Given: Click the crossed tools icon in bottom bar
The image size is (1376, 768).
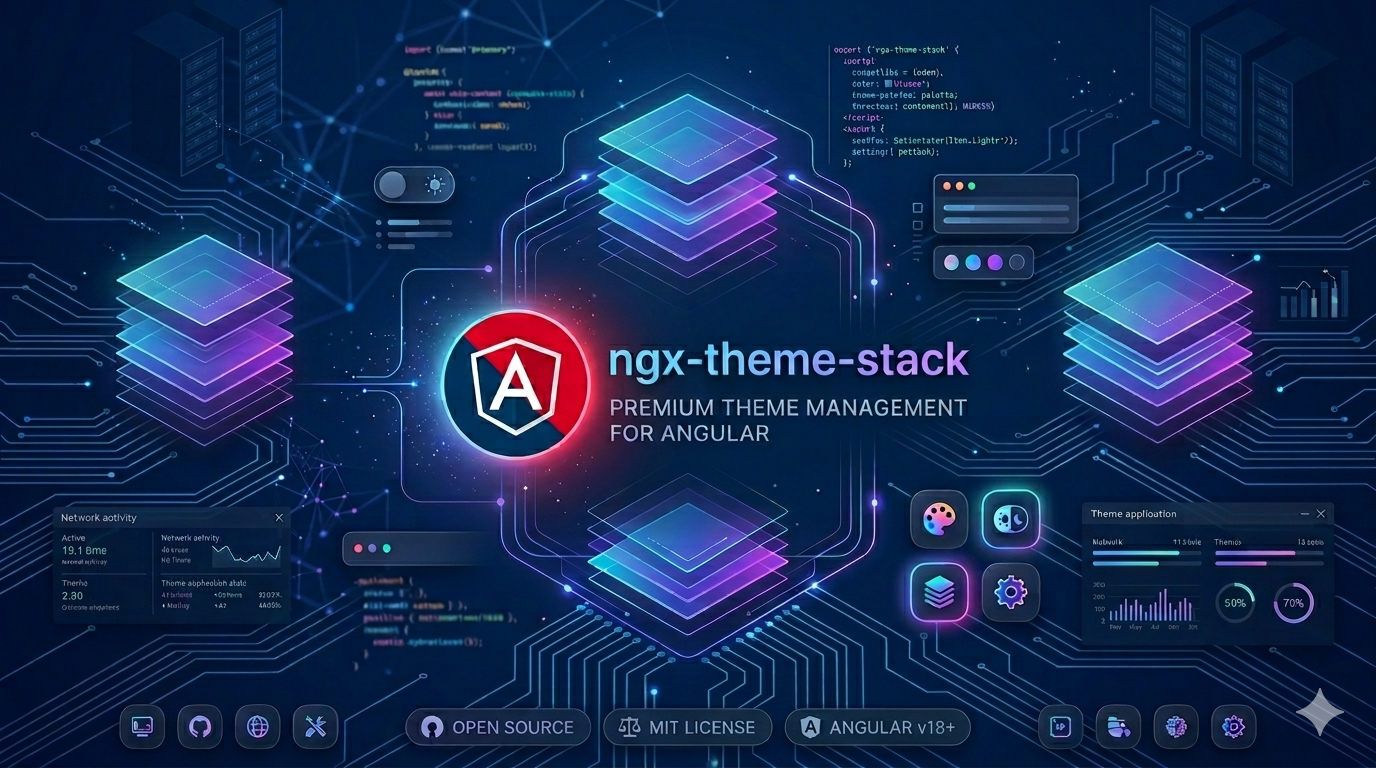Looking at the screenshot, I should (315, 727).
